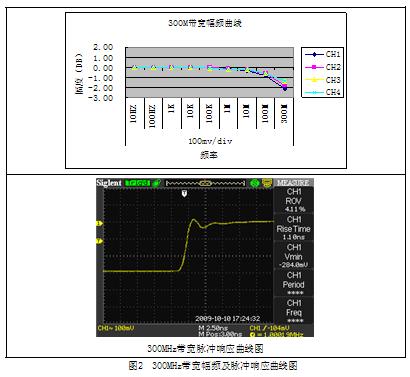410x377 pixels.
Task: Click the green run status indicator
Action: pyautogui.click(x=137, y=183)
